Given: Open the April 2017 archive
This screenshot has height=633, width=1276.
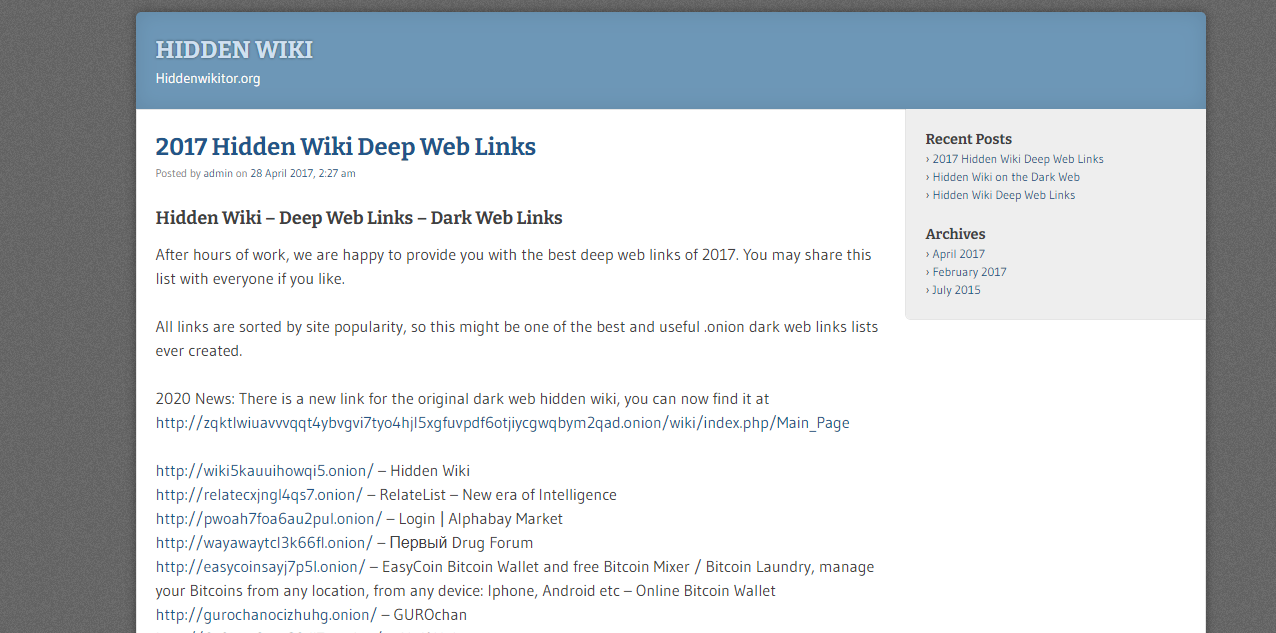Looking at the screenshot, I should tap(958, 254).
